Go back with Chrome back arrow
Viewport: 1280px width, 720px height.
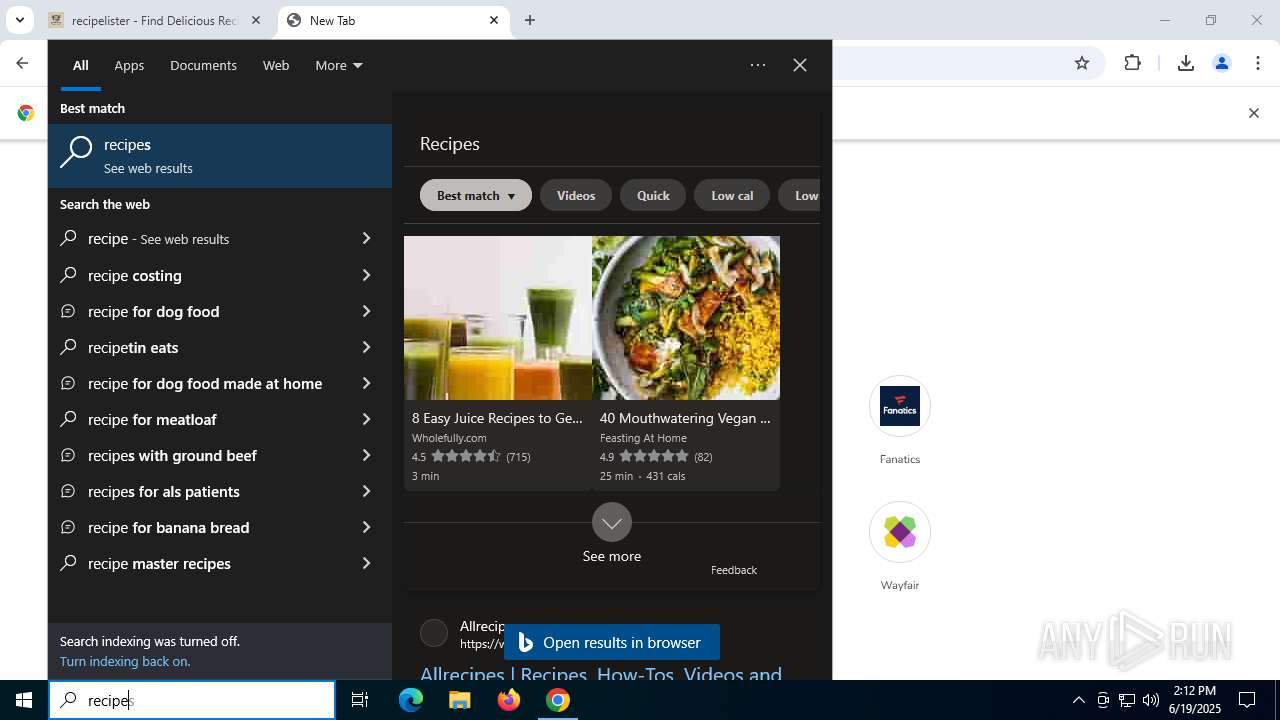tap(22, 63)
